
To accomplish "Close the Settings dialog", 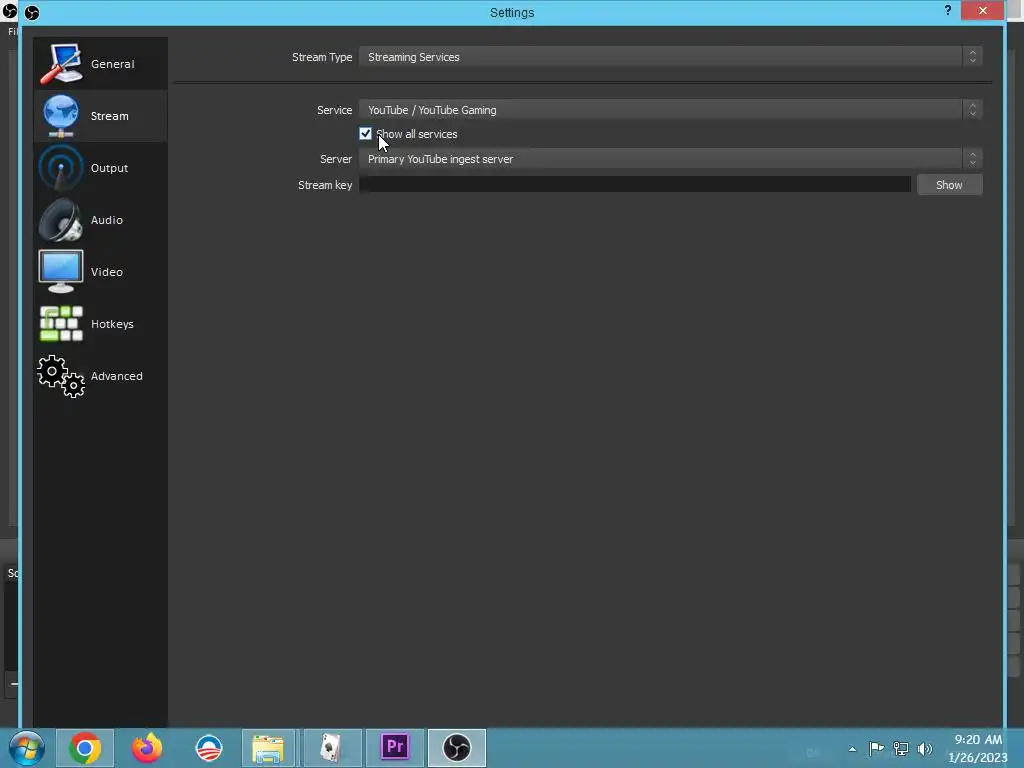I will 982,10.
